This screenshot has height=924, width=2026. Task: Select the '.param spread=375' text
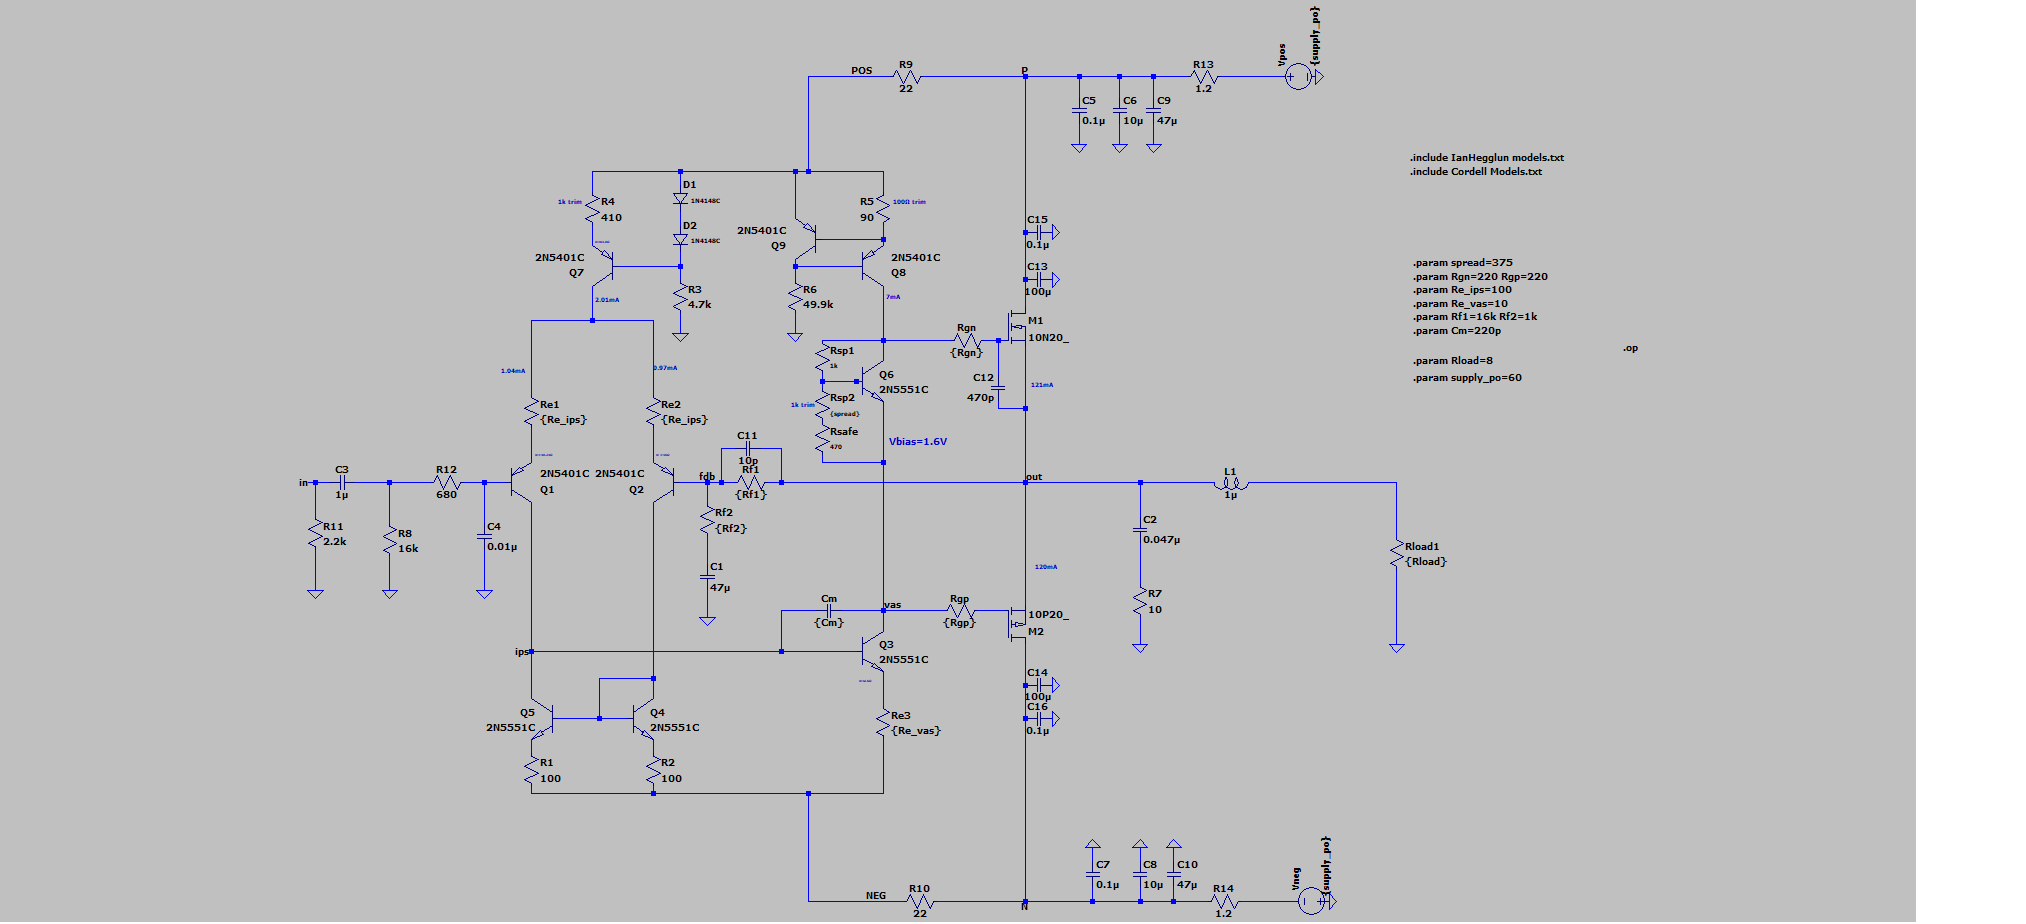coord(1463,263)
